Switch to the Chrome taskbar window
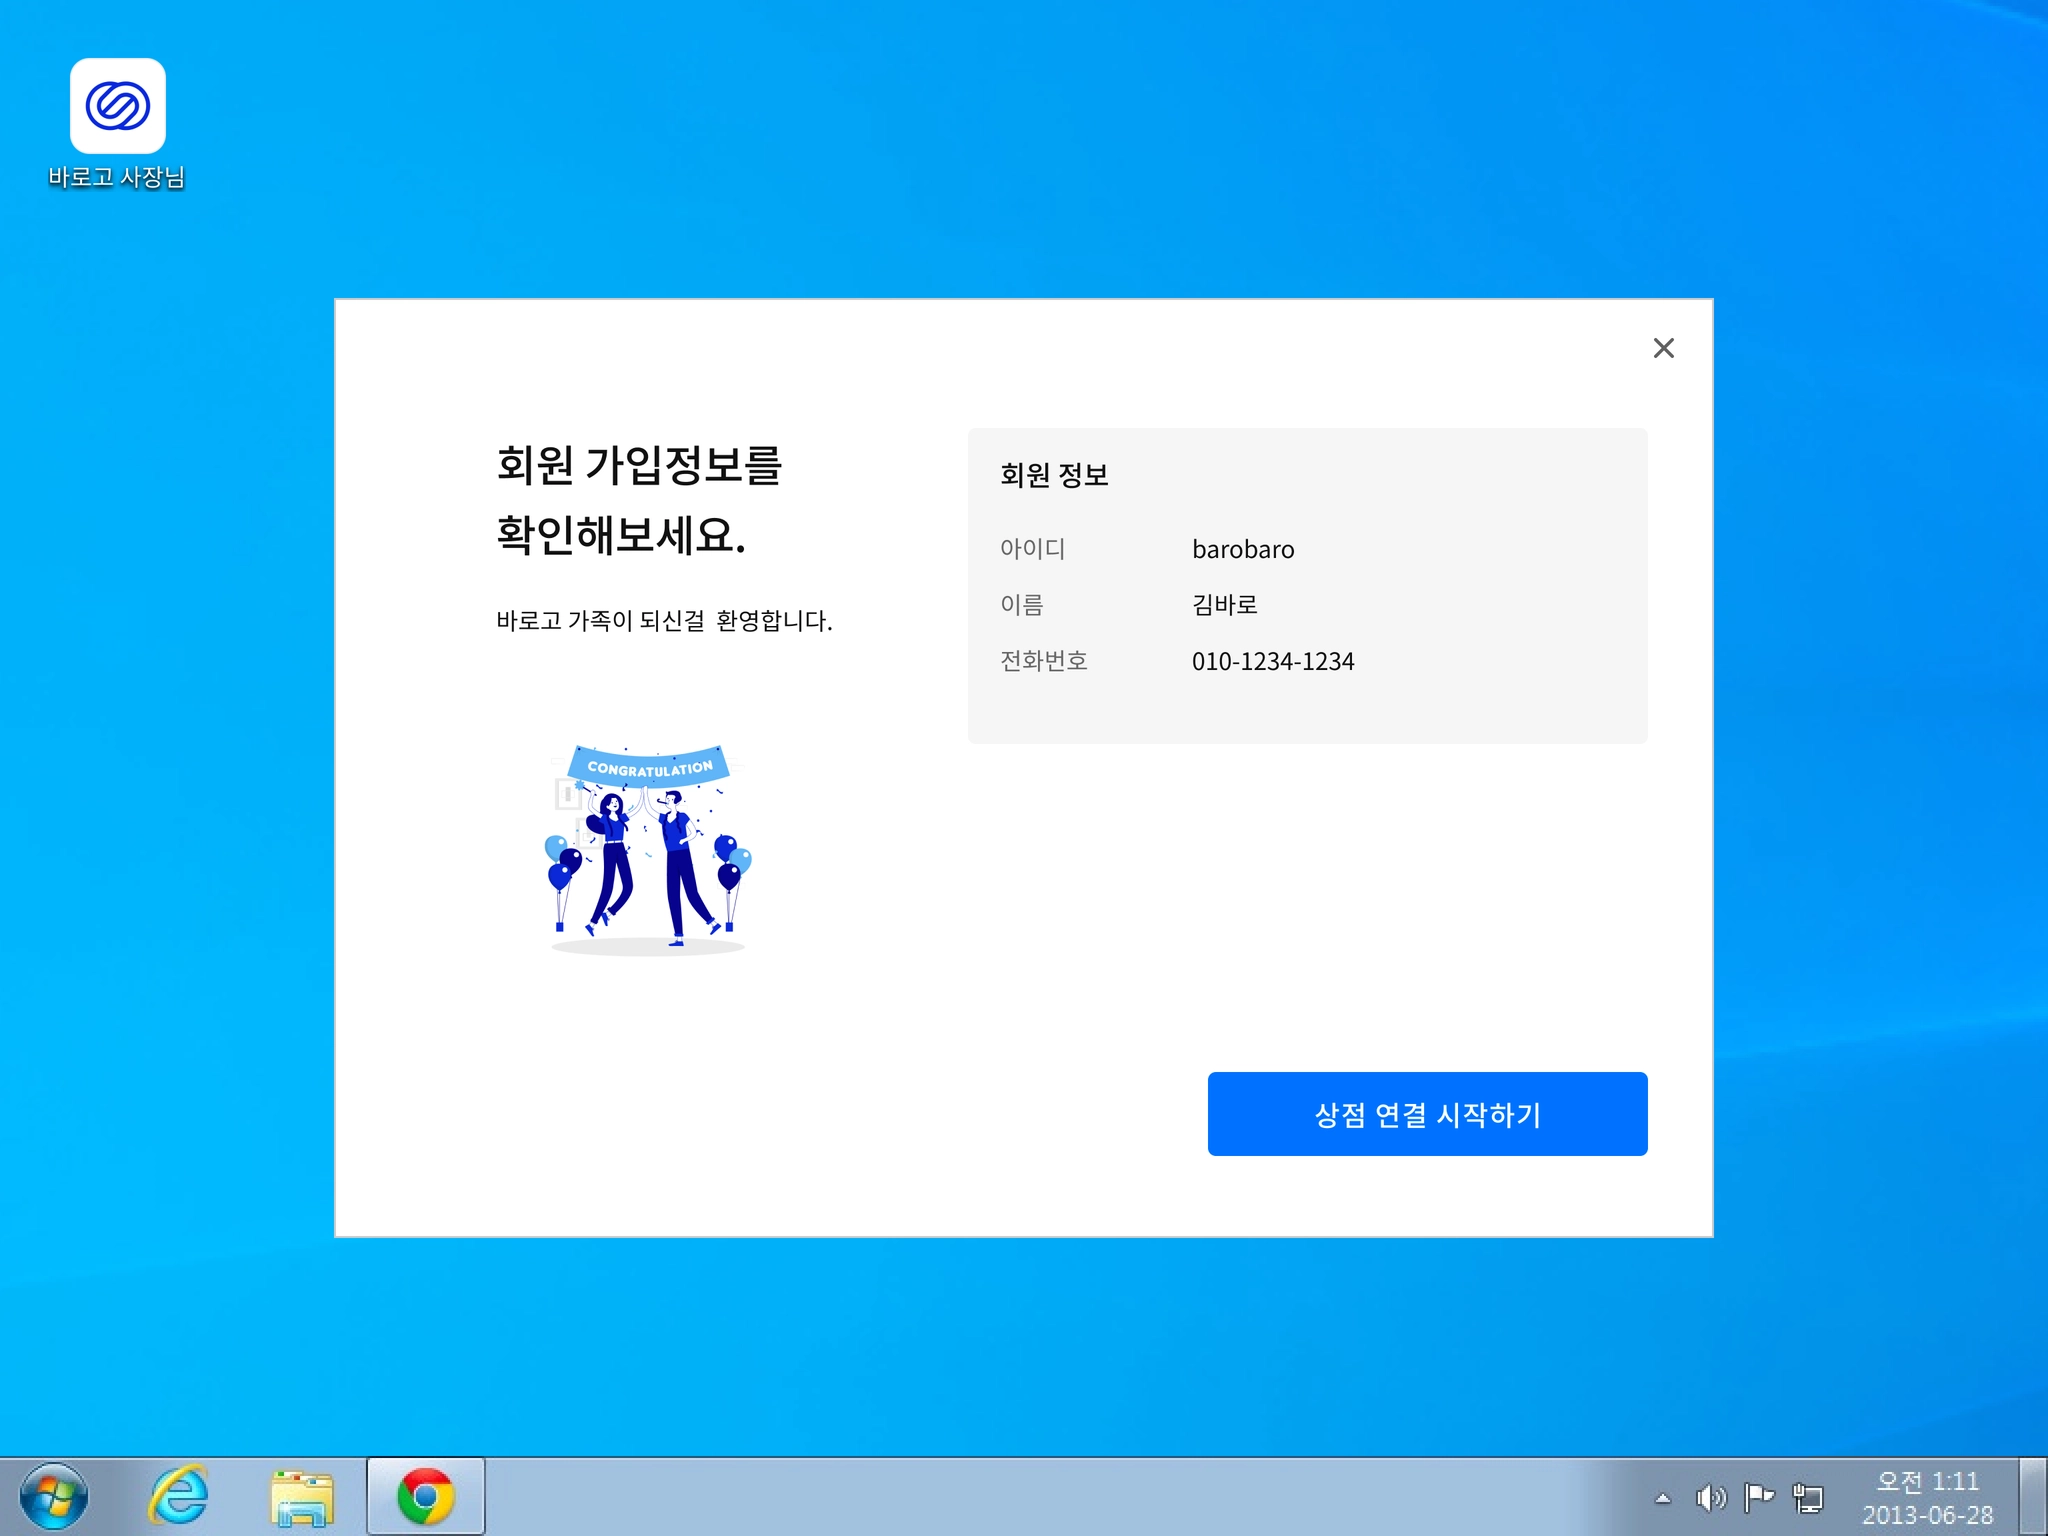 (426, 1497)
